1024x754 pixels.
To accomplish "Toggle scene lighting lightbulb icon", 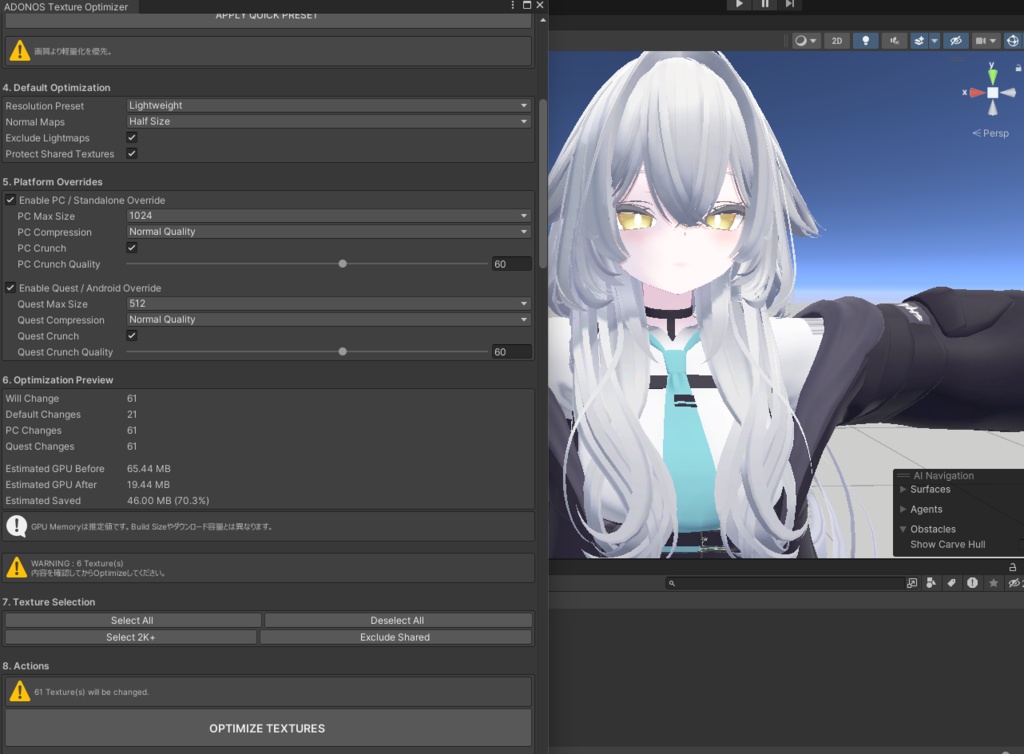I will [x=865, y=40].
